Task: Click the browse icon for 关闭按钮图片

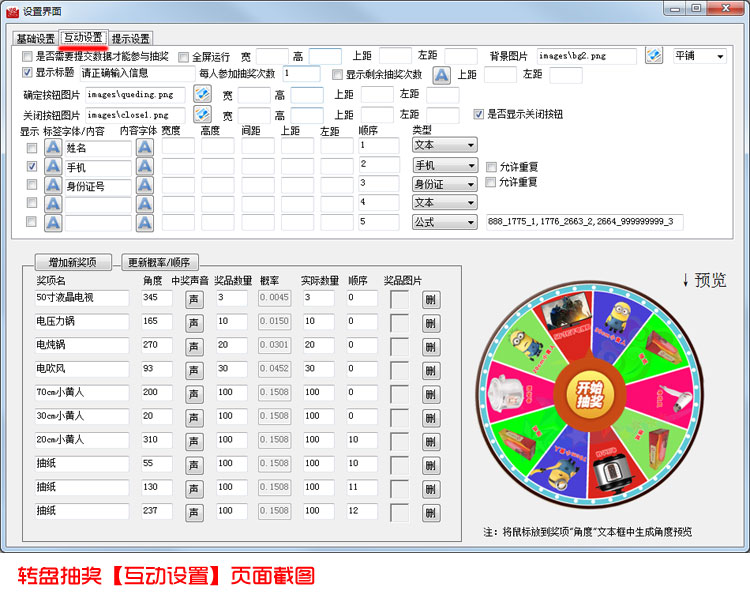Action: 202,114
